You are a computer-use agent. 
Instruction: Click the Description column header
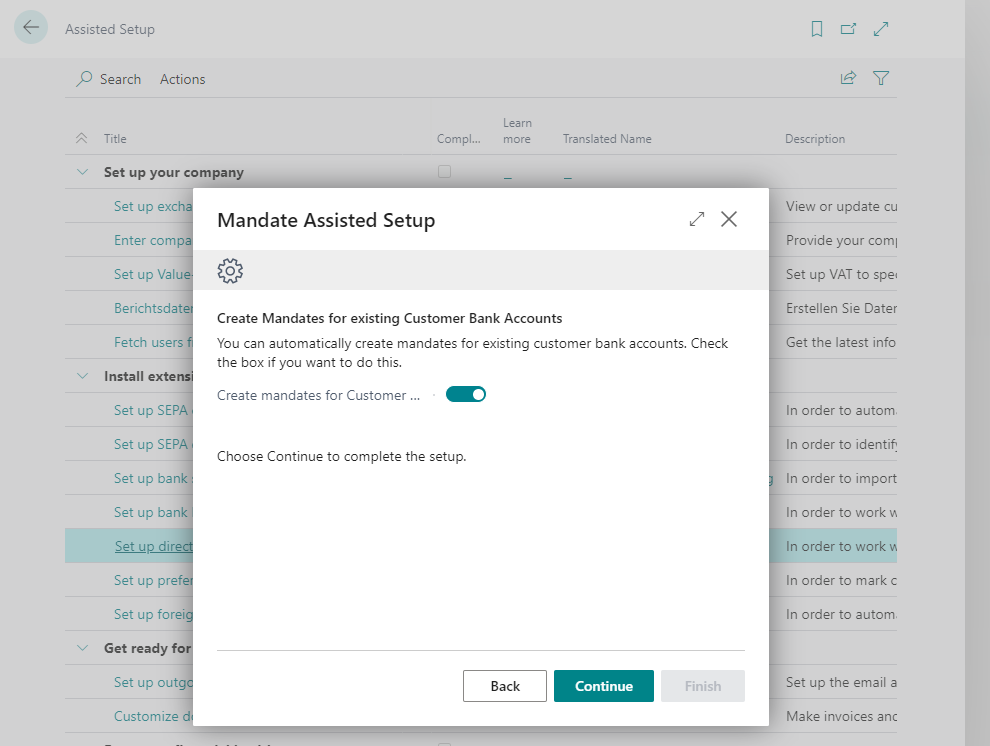(x=814, y=139)
